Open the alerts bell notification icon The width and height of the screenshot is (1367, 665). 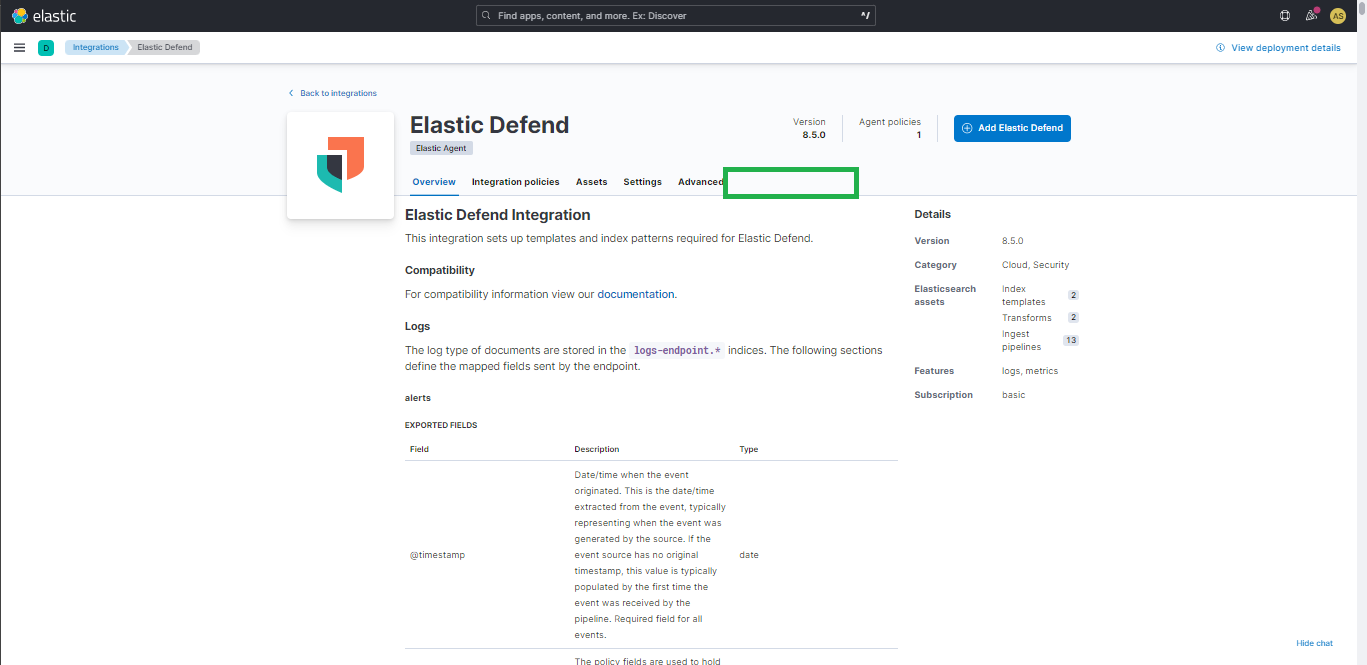[1311, 15]
